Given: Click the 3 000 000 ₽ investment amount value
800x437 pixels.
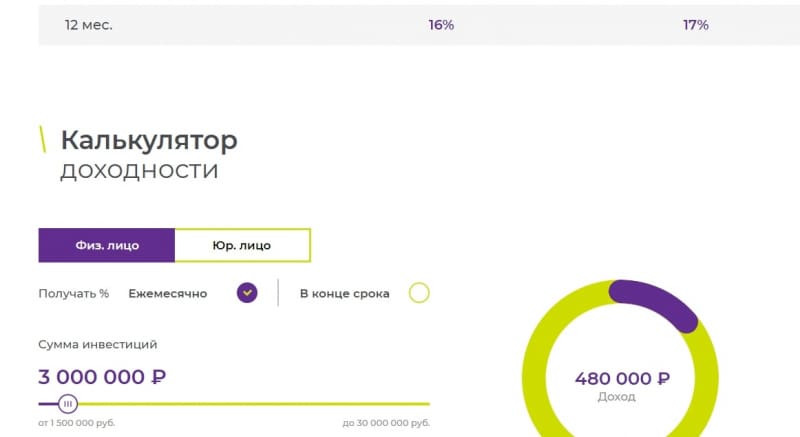Looking at the screenshot, I should pos(102,377).
